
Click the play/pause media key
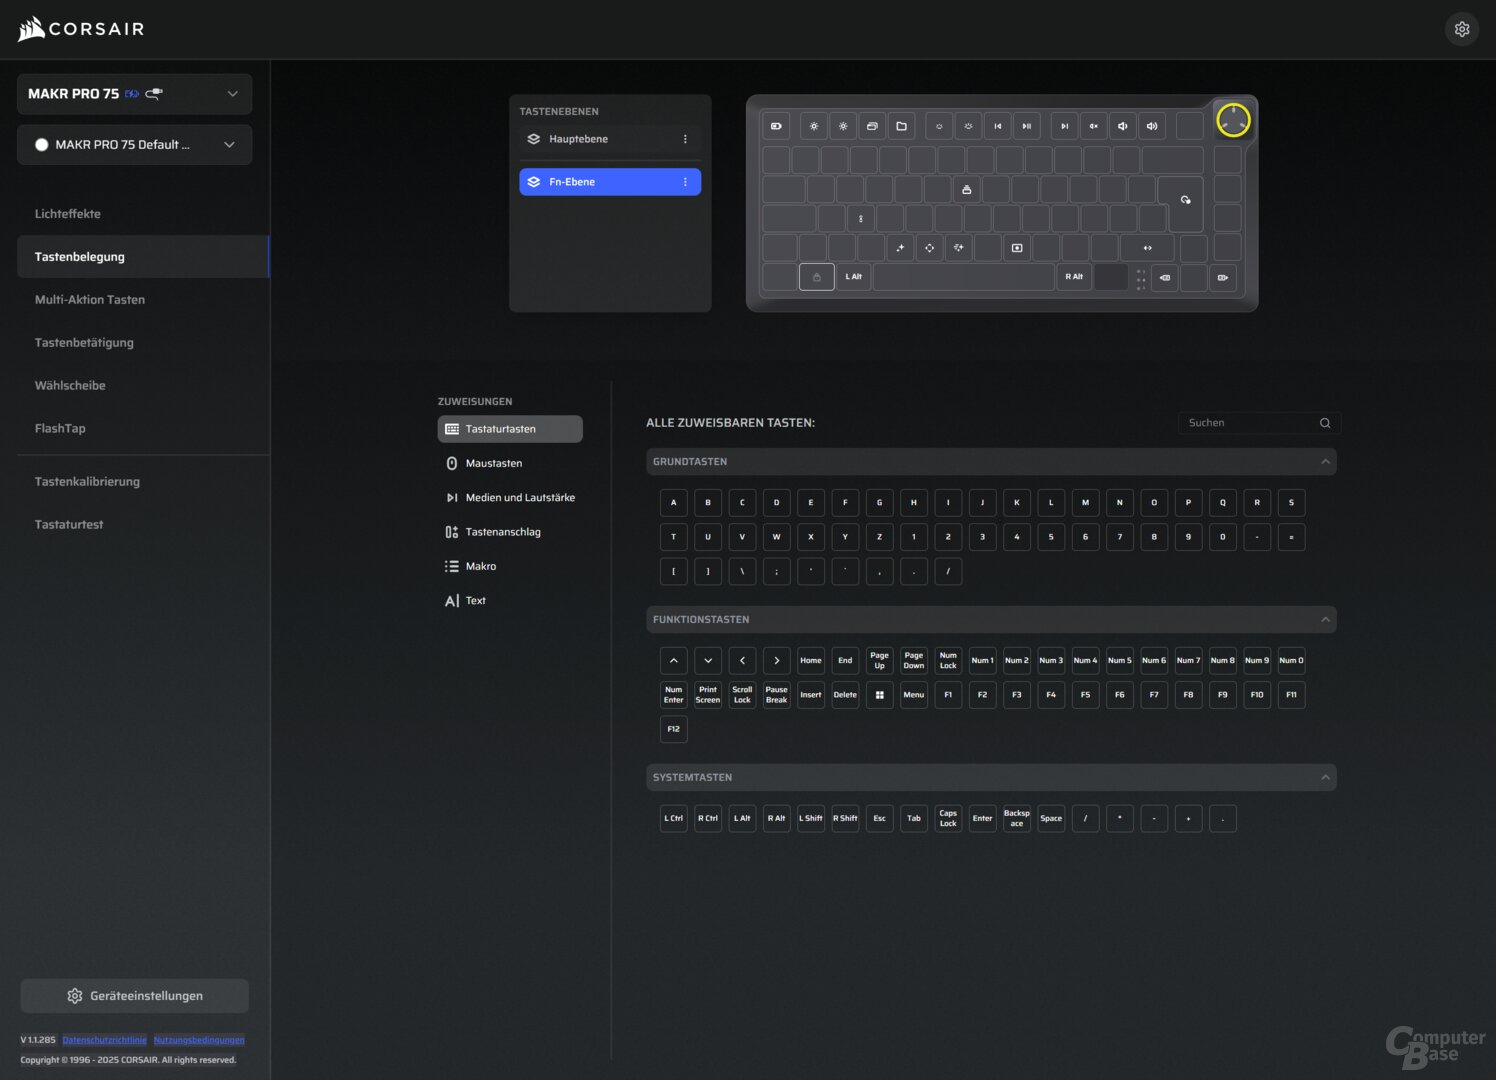1026,126
